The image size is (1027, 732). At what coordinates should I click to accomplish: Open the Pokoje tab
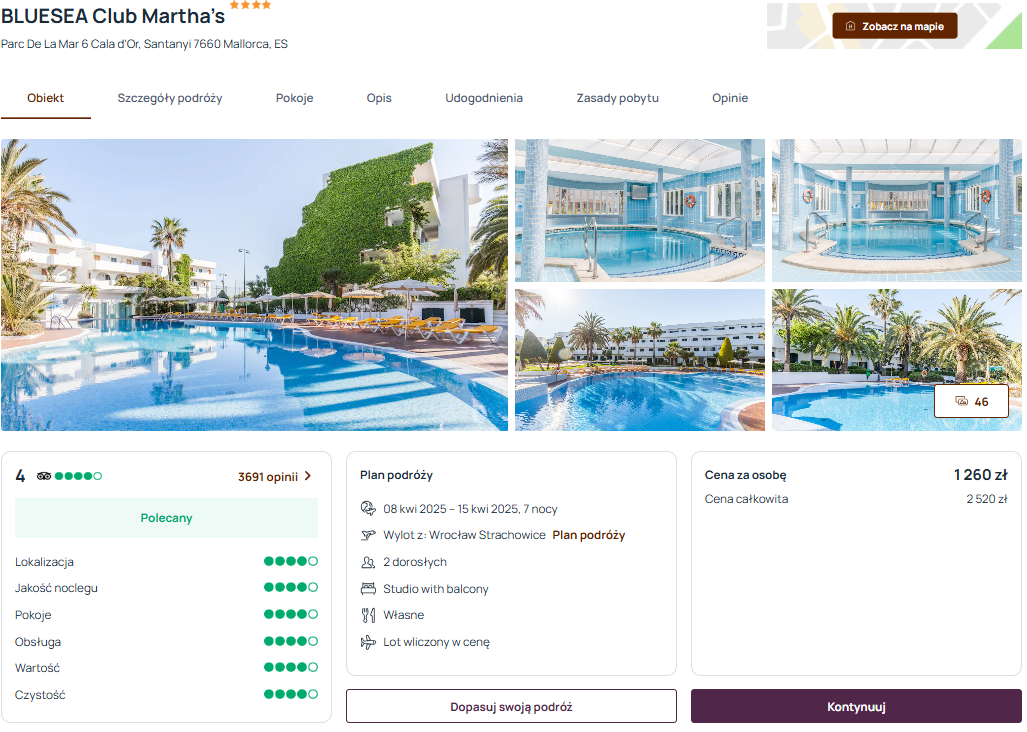(295, 98)
